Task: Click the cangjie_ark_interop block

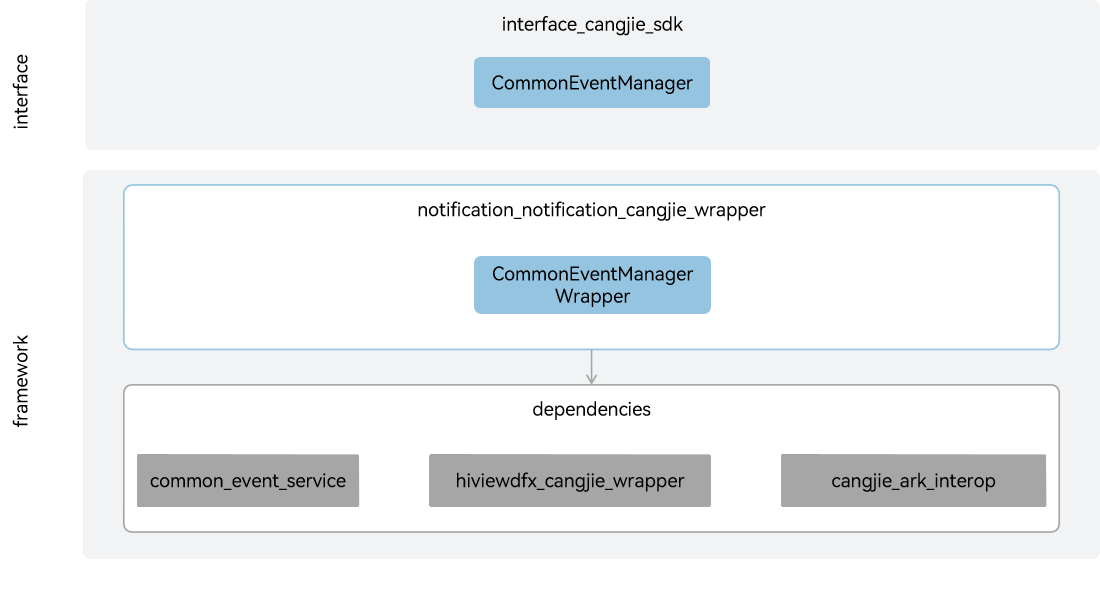Action: pyautogui.click(x=913, y=481)
